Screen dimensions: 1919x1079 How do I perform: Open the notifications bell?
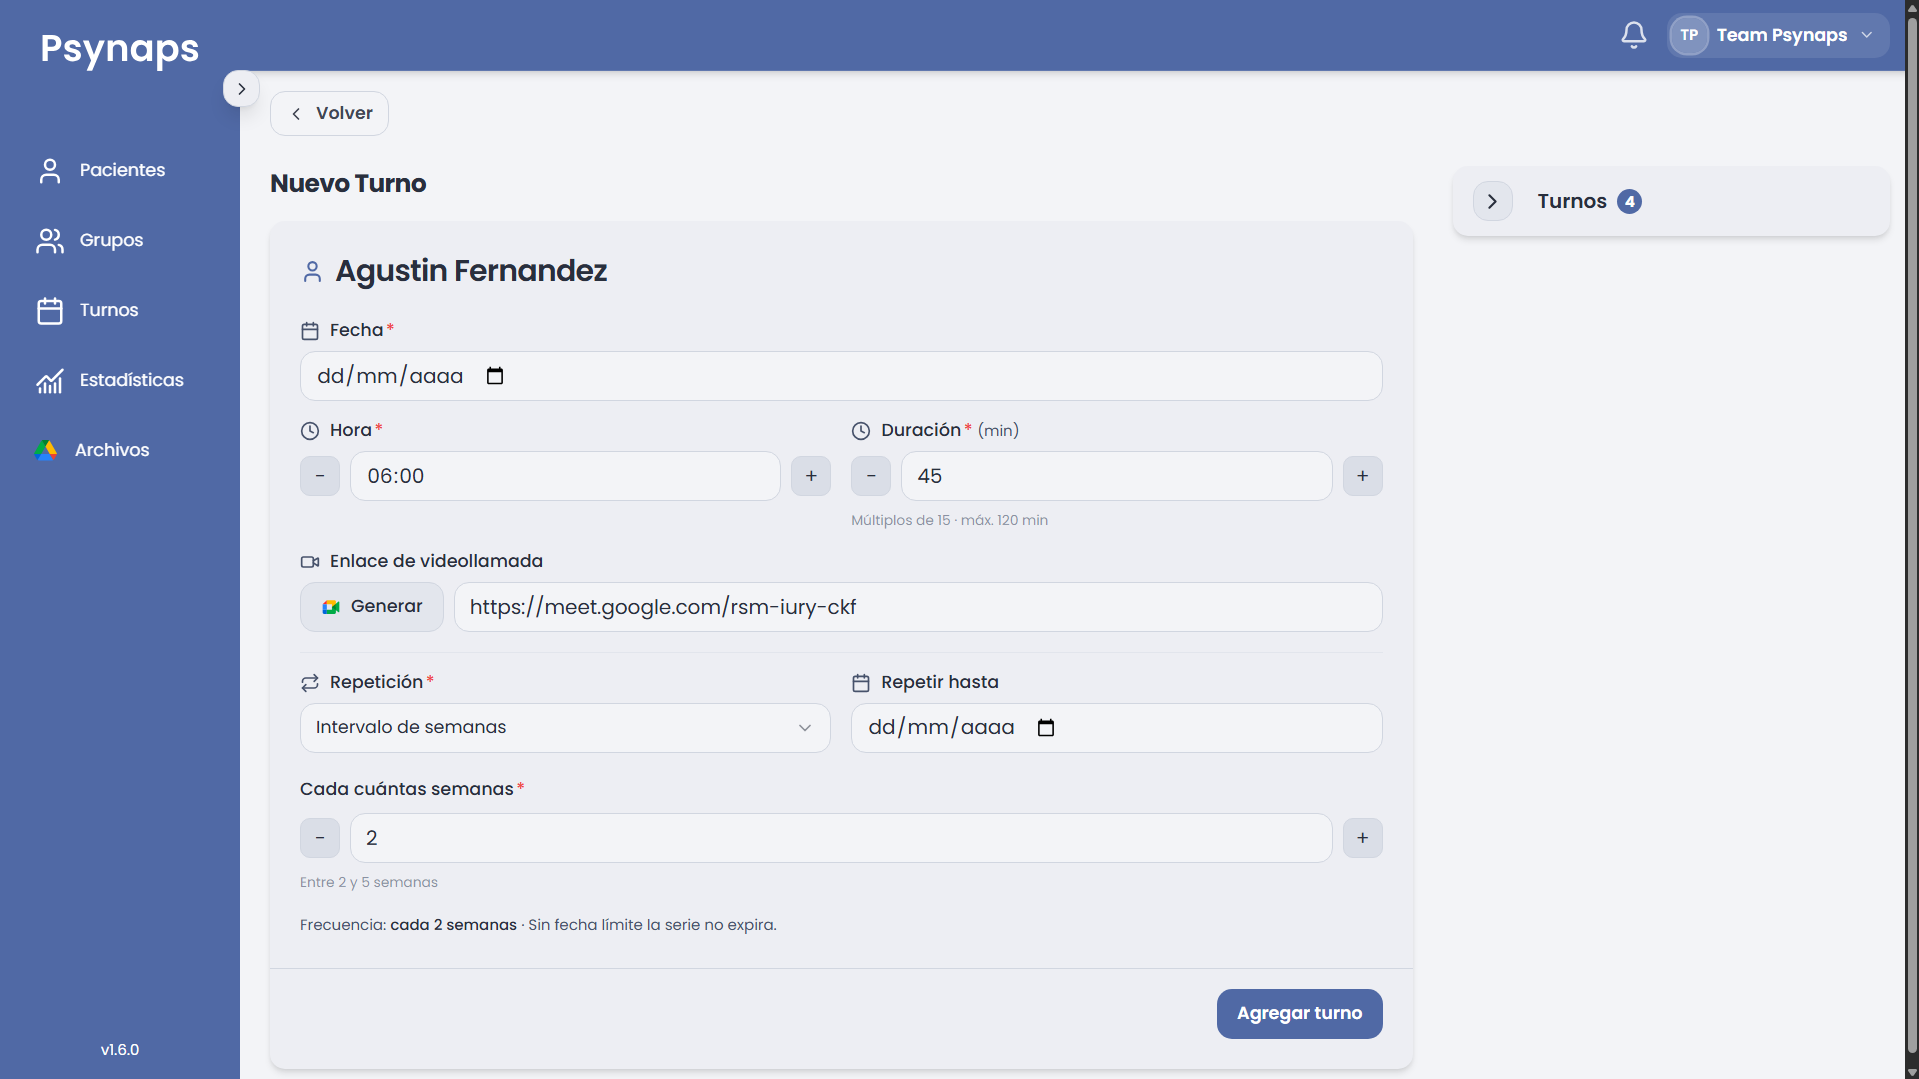coord(1633,35)
